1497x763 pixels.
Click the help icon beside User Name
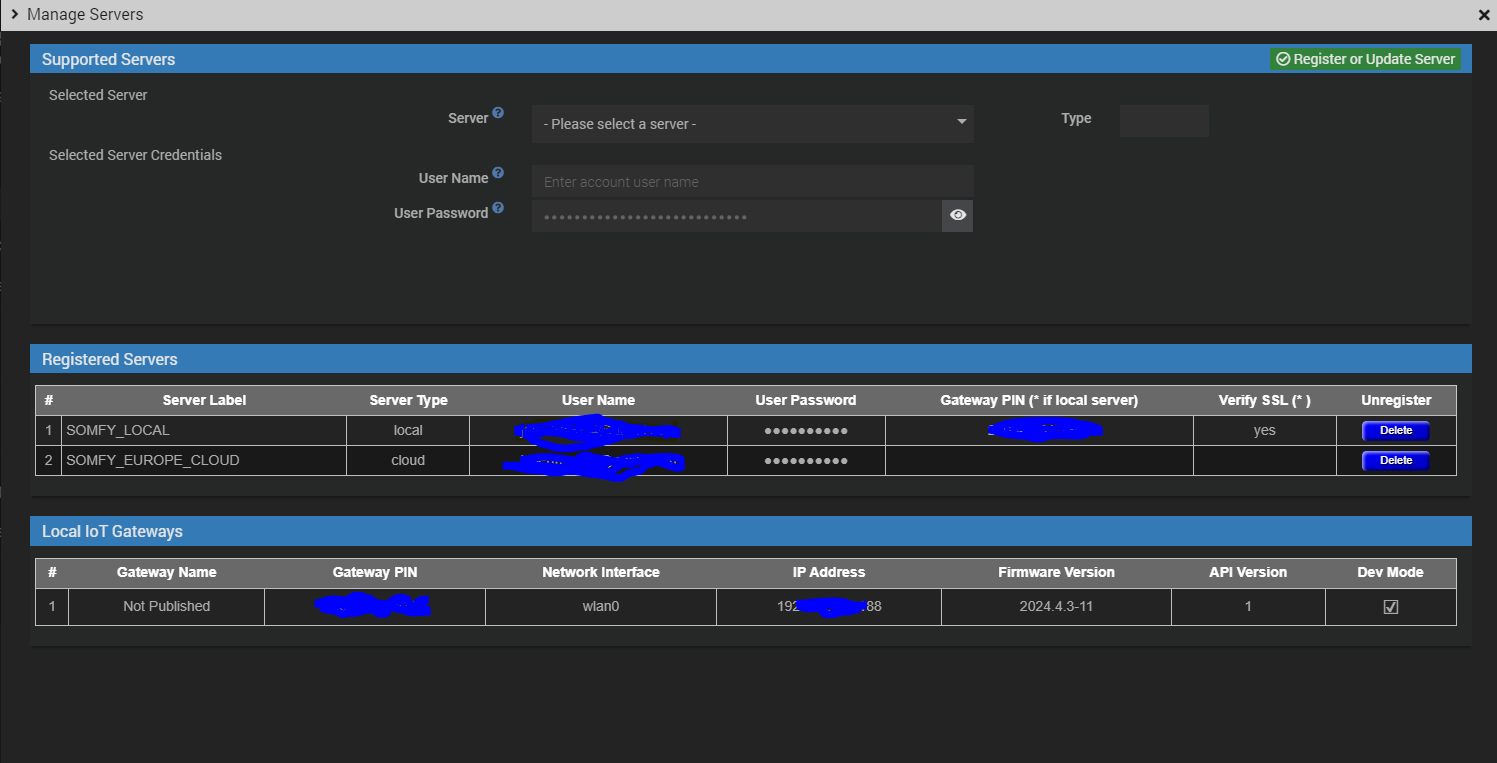click(498, 173)
